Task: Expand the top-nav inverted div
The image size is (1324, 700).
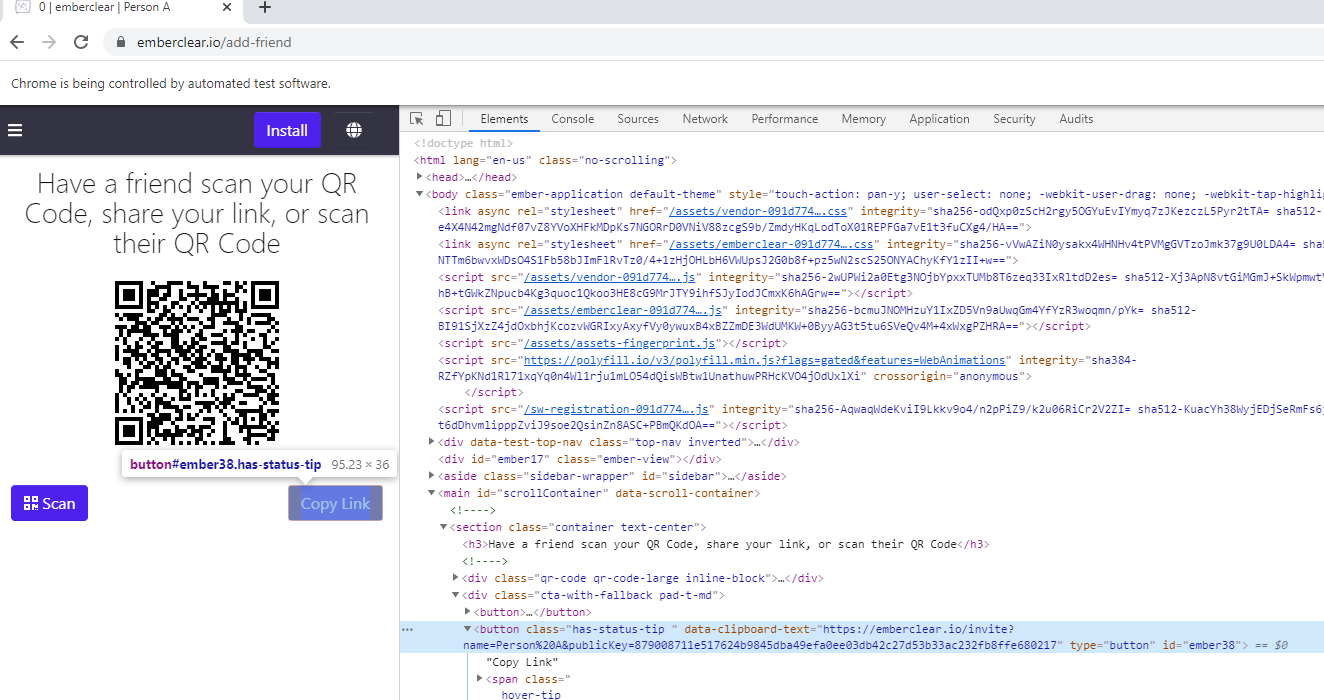Action: click(432, 442)
